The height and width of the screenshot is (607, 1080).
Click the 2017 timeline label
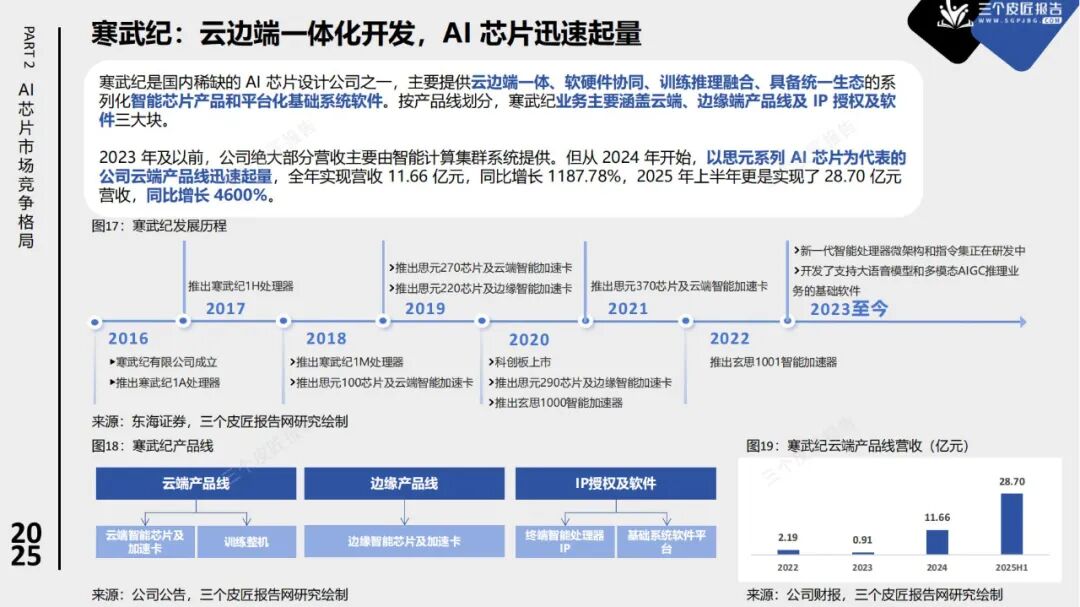[225, 309]
